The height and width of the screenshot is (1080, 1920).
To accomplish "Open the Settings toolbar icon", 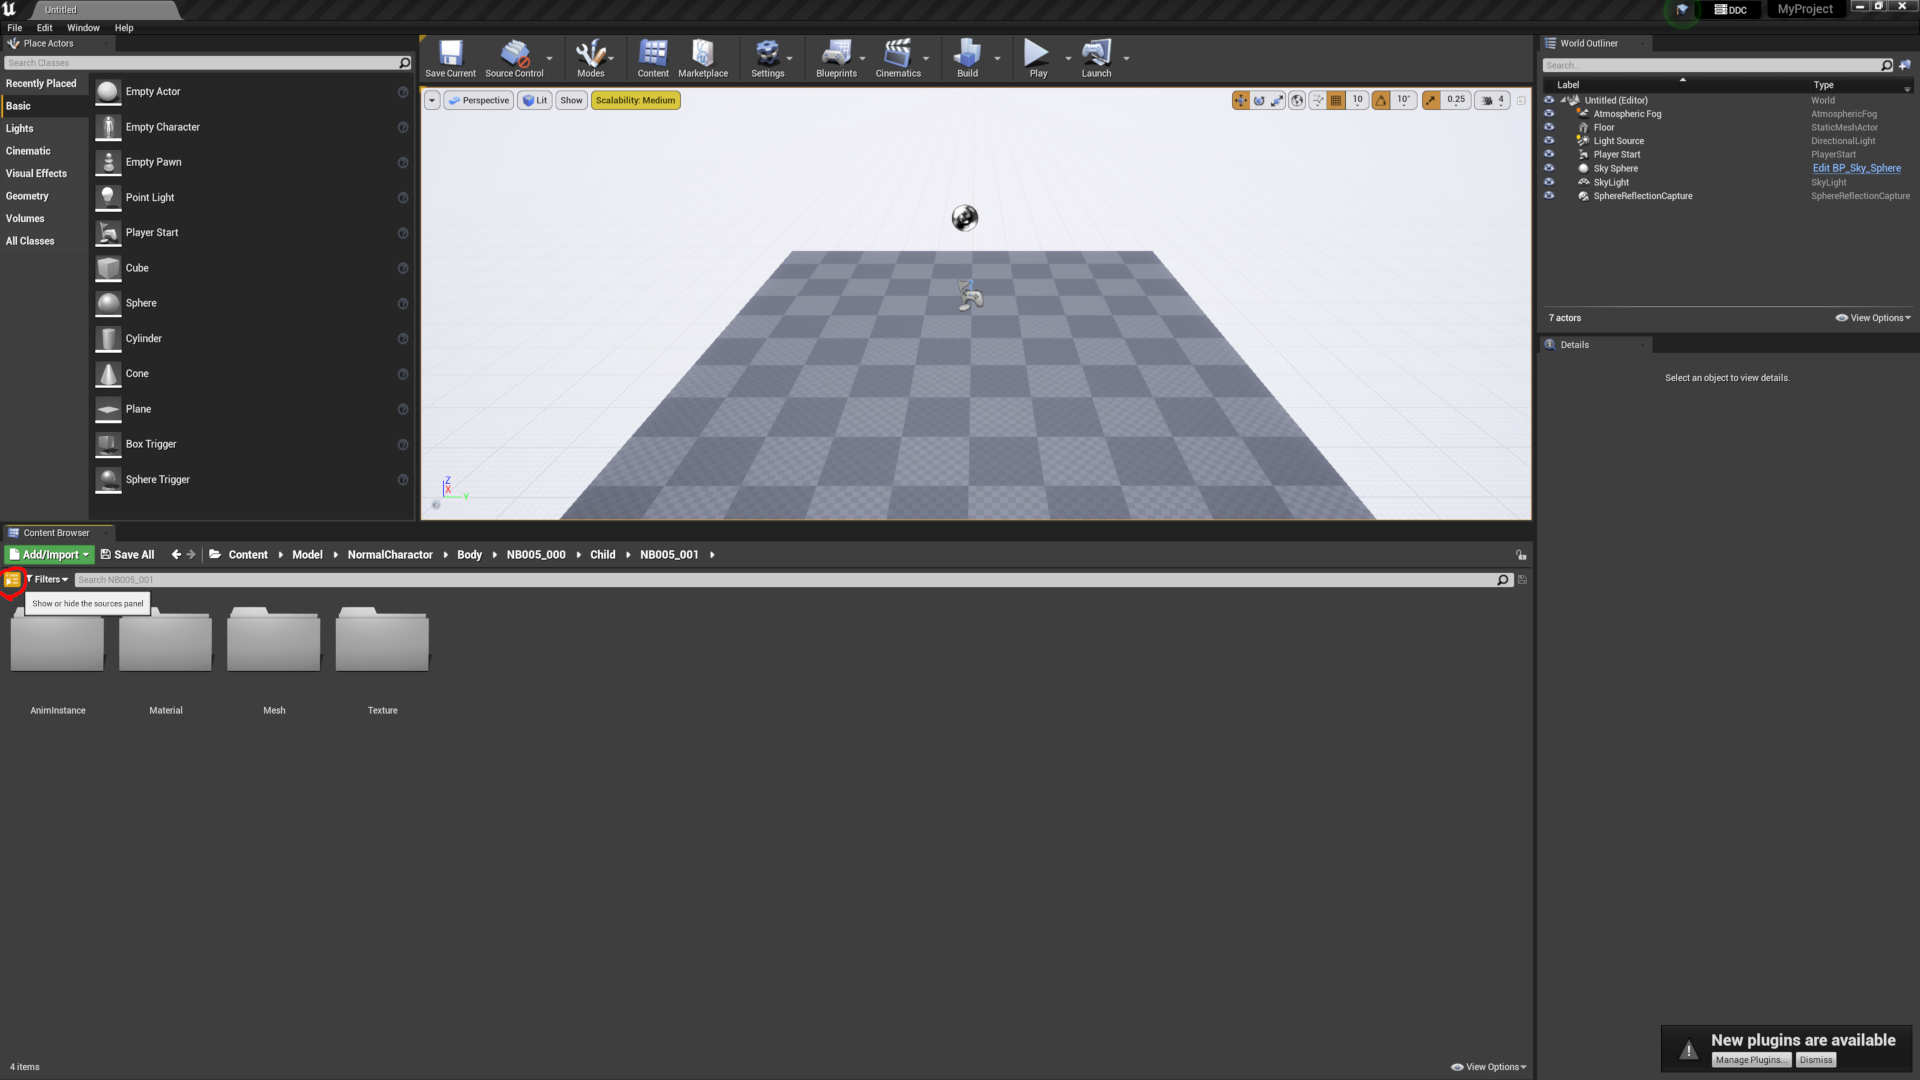I will tap(767, 58).
